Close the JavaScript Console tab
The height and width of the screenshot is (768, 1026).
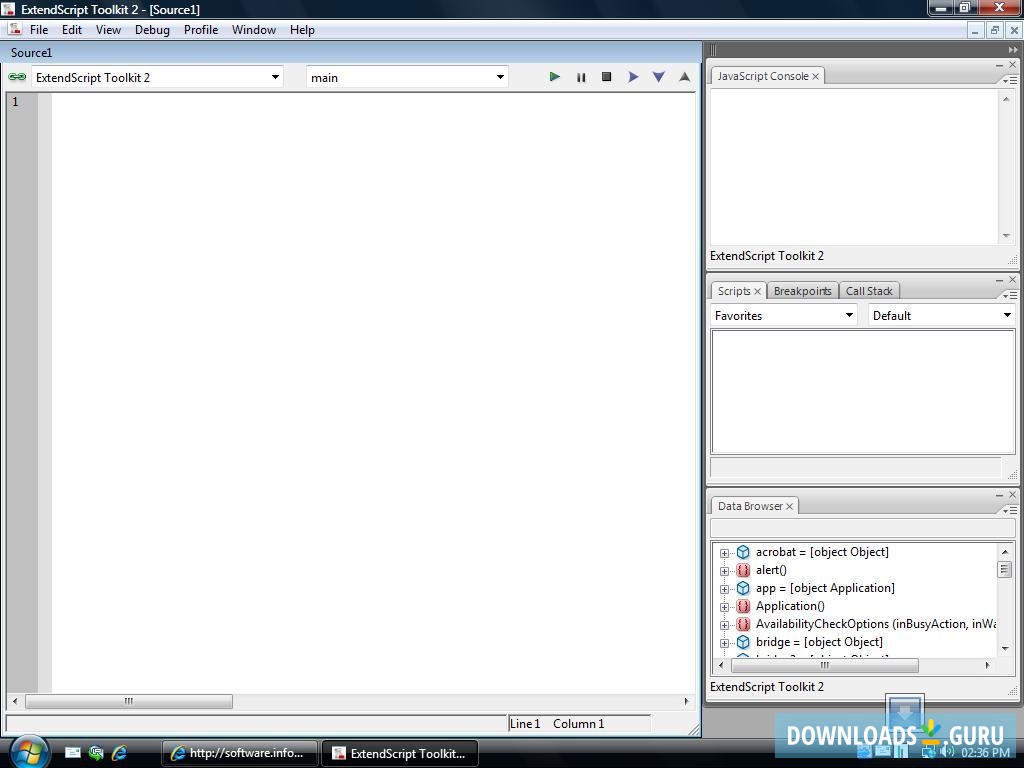pyautogui.click(x=816, y=77)
